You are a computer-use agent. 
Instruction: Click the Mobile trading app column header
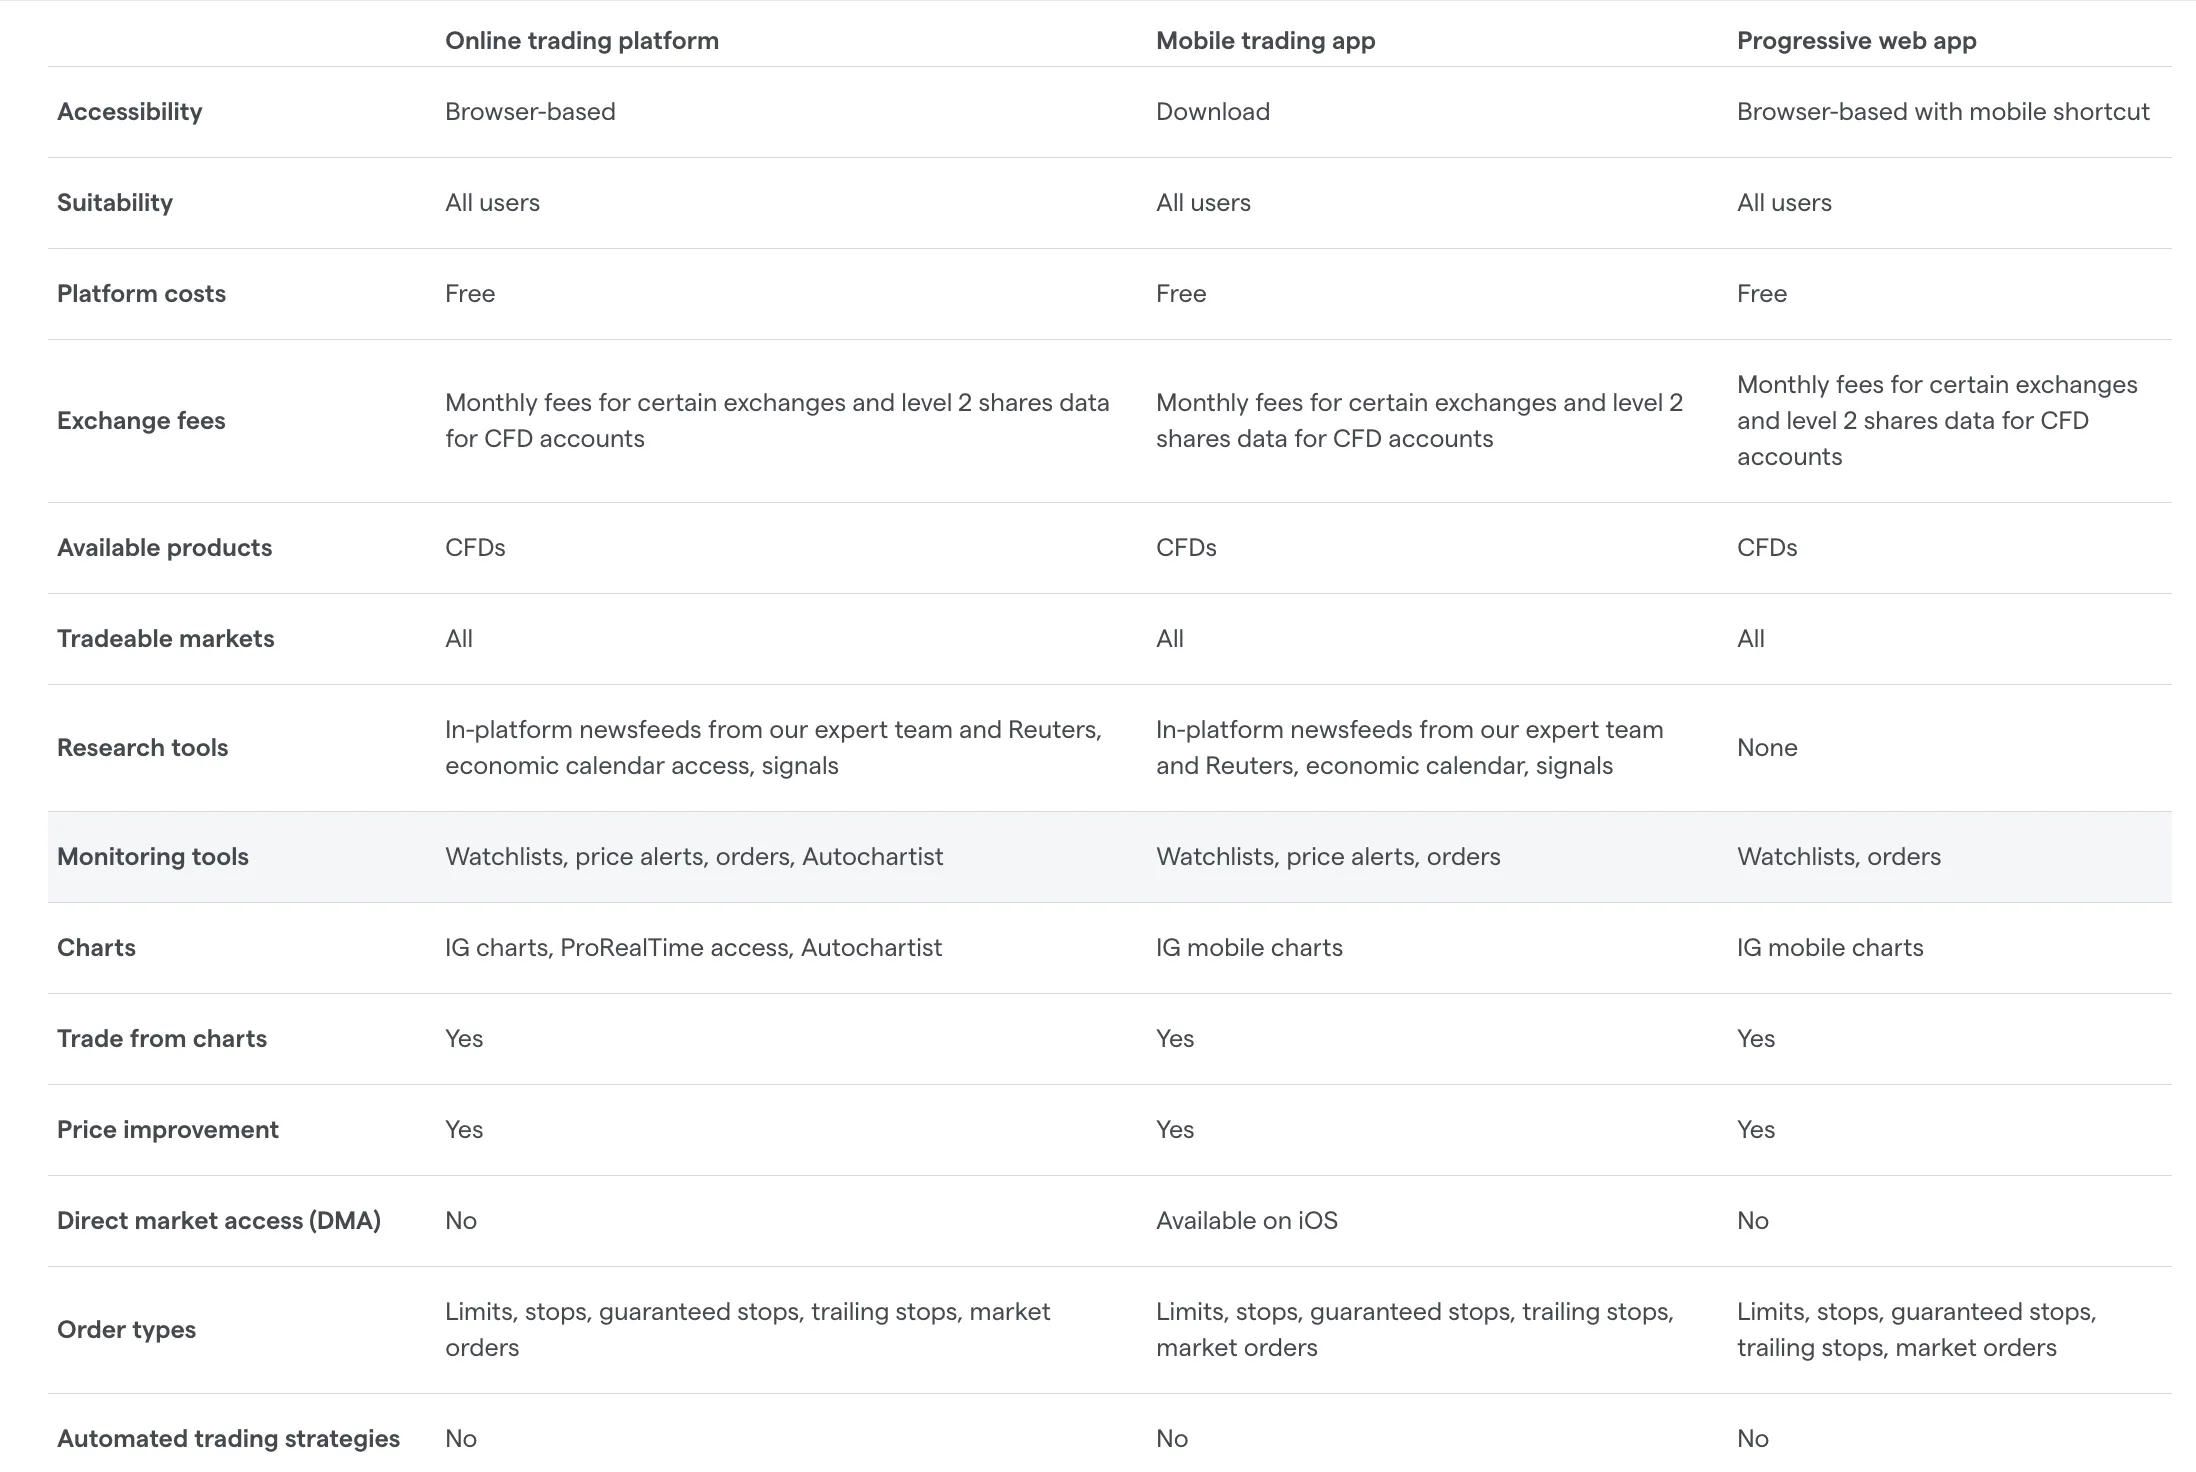point(1265,41)
